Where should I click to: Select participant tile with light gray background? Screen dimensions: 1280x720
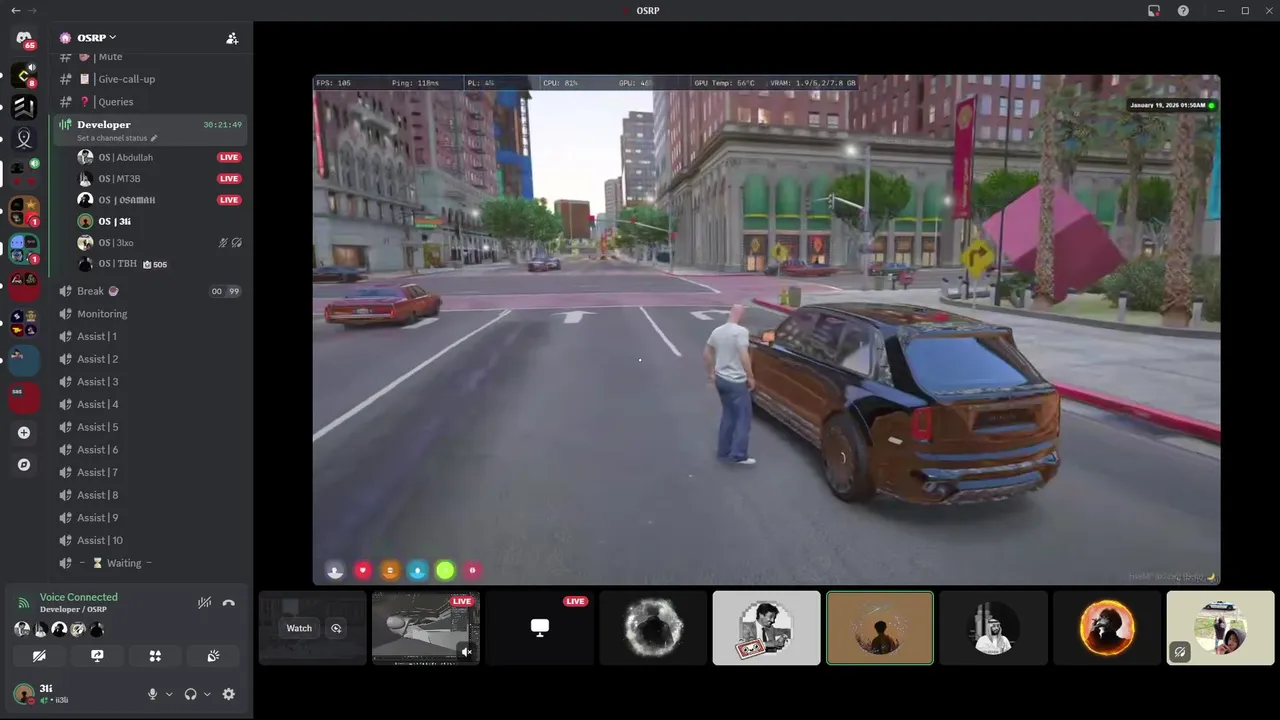[x=767, y=628]
